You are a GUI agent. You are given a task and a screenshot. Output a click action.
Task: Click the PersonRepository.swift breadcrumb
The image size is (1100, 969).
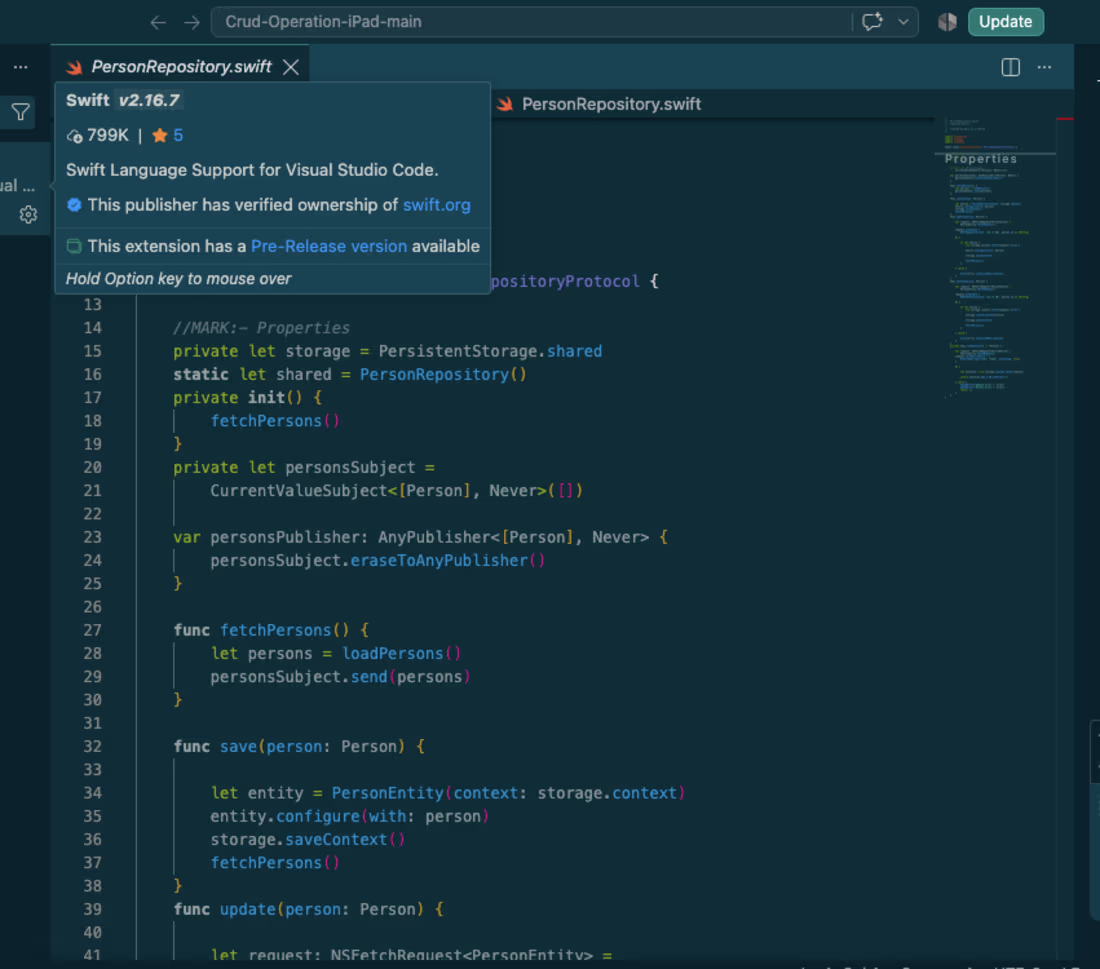611,104
